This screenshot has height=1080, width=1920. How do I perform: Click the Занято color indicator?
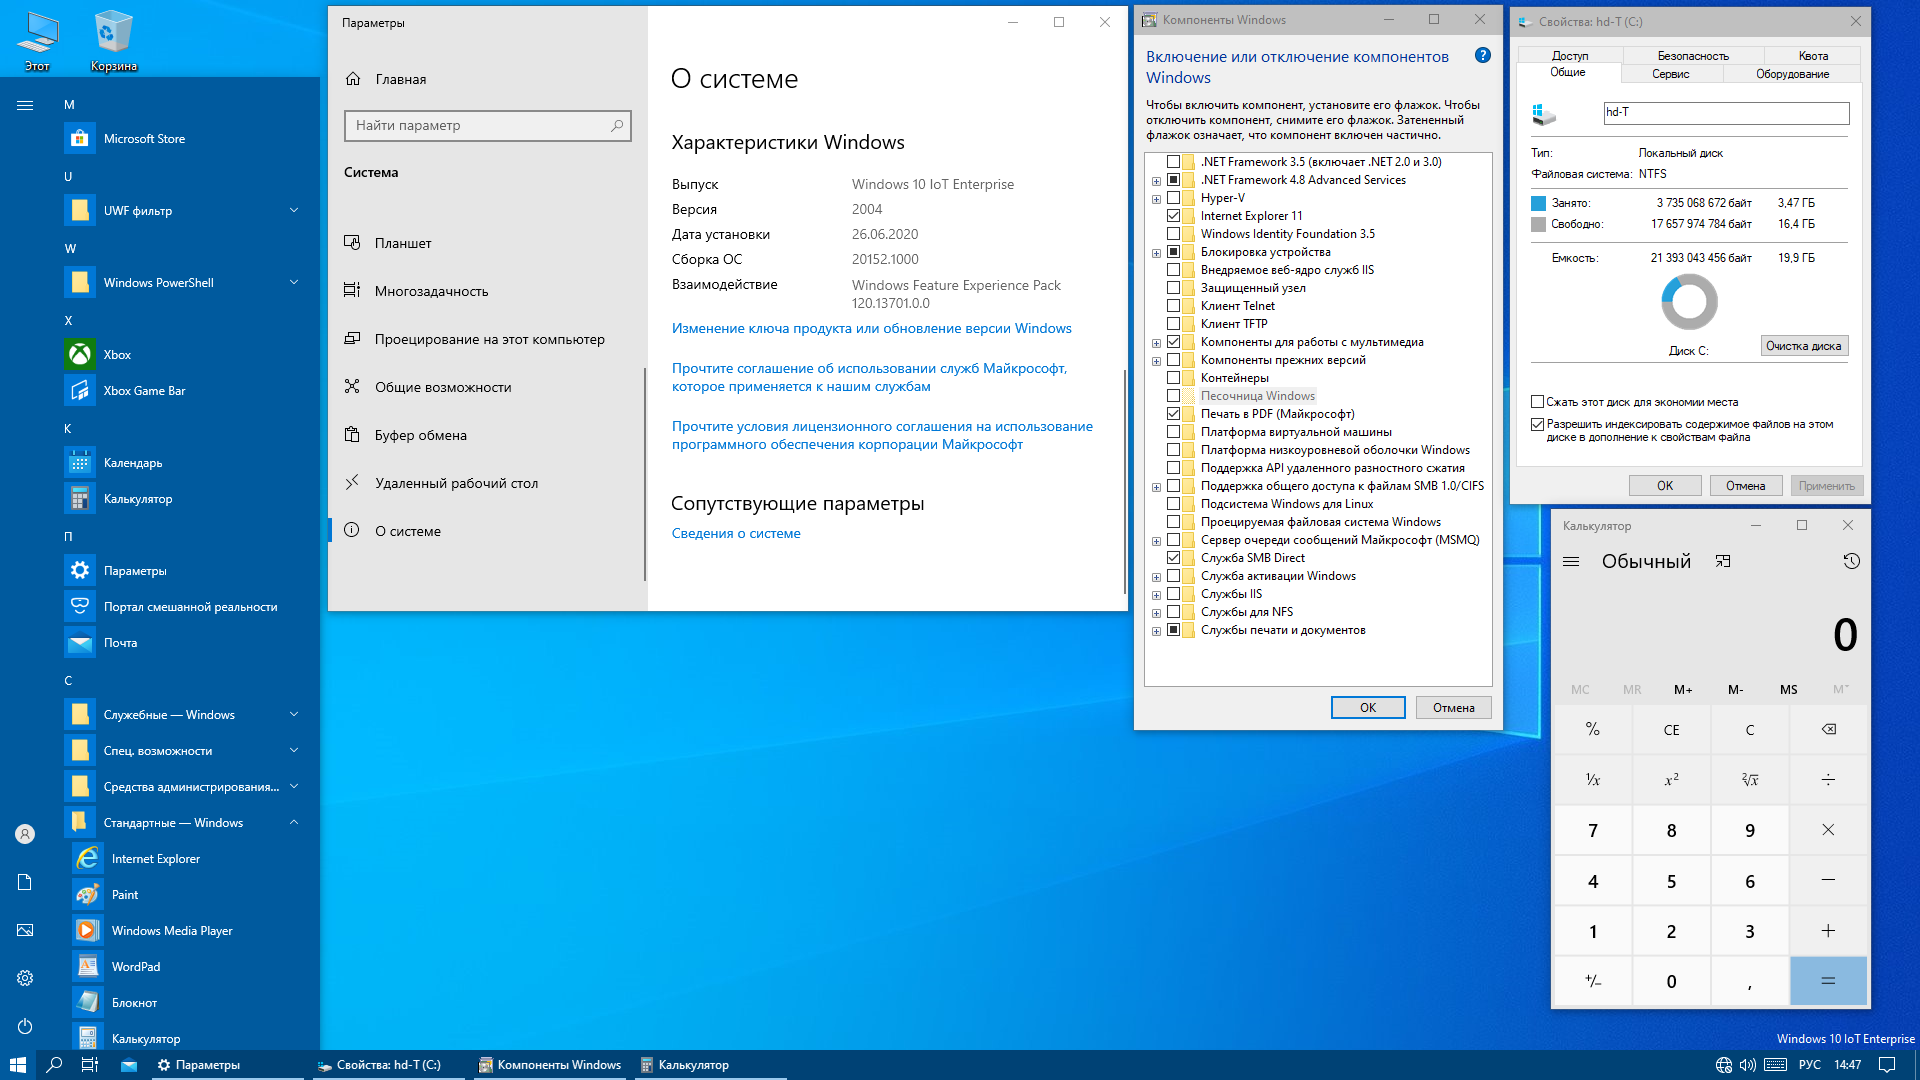[1538, 204]
